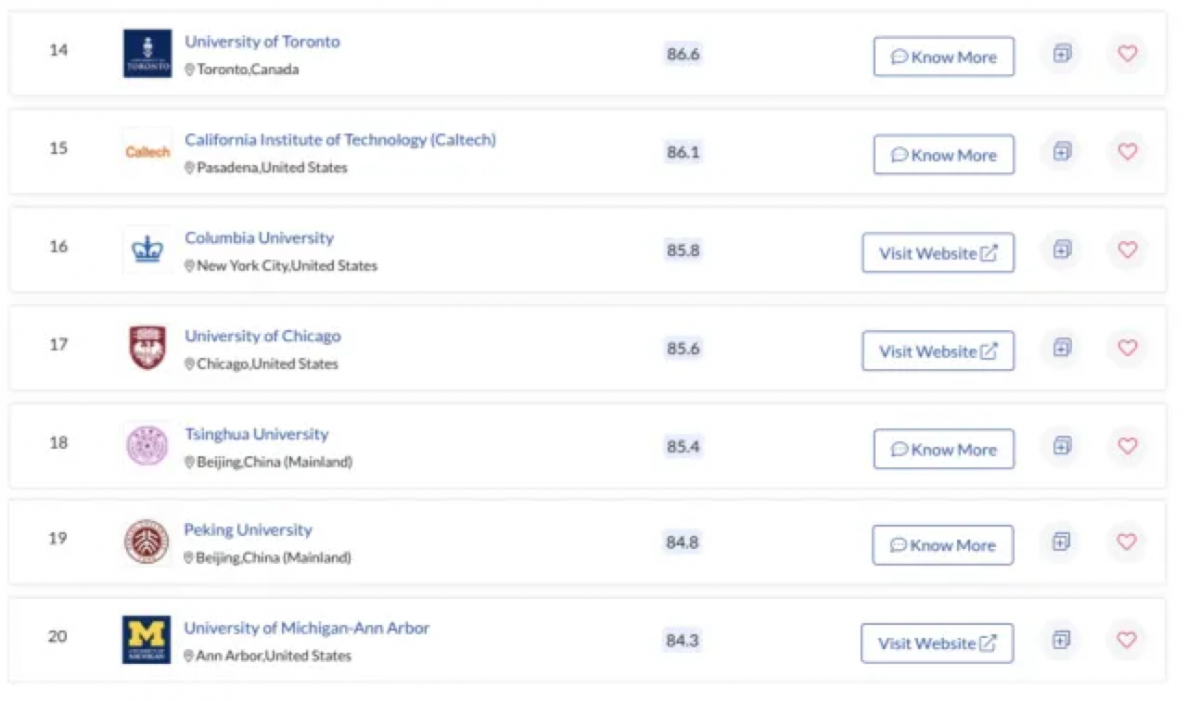Open Know More for University of Toronto

tap(944, 57)
